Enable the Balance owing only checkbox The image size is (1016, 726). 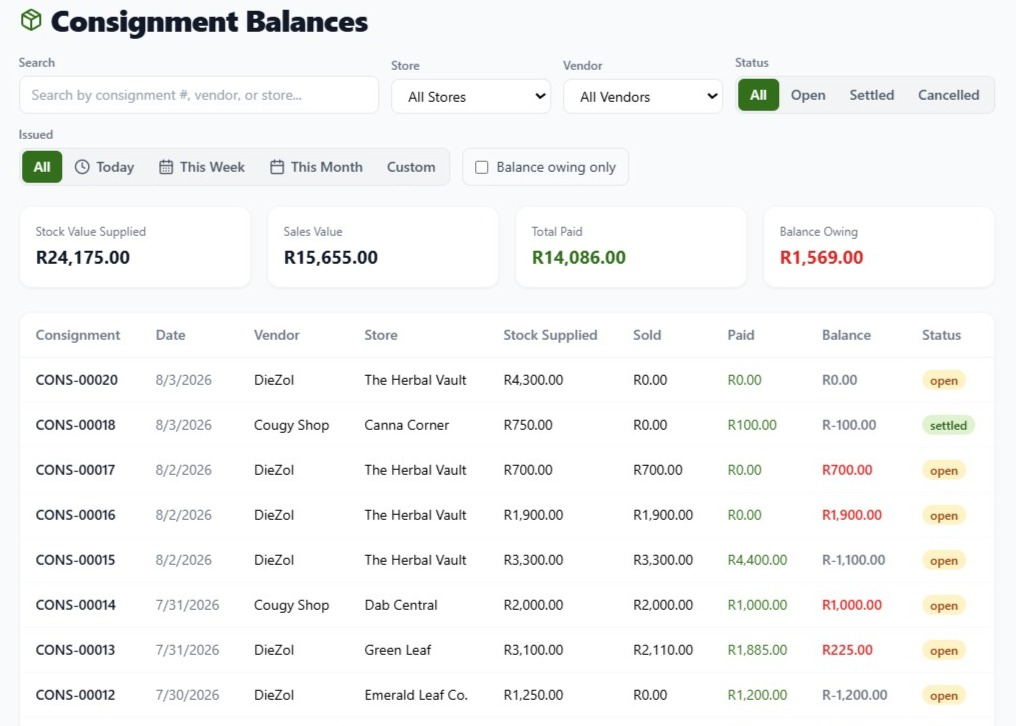[x=481, y=167]
